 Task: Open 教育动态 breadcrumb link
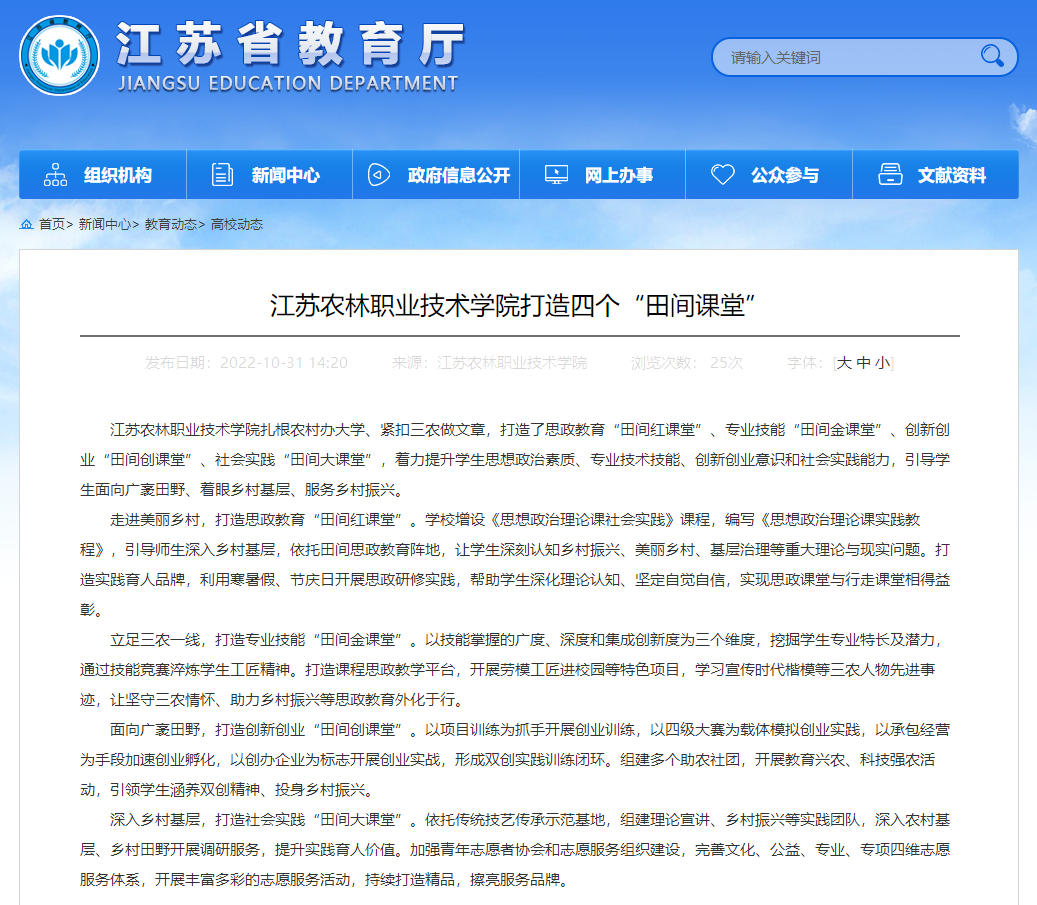170,225
